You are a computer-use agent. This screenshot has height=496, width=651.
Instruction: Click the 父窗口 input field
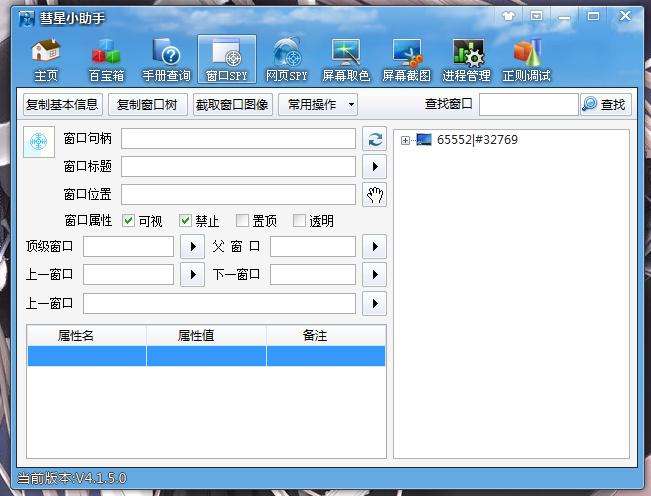(313, 247)
